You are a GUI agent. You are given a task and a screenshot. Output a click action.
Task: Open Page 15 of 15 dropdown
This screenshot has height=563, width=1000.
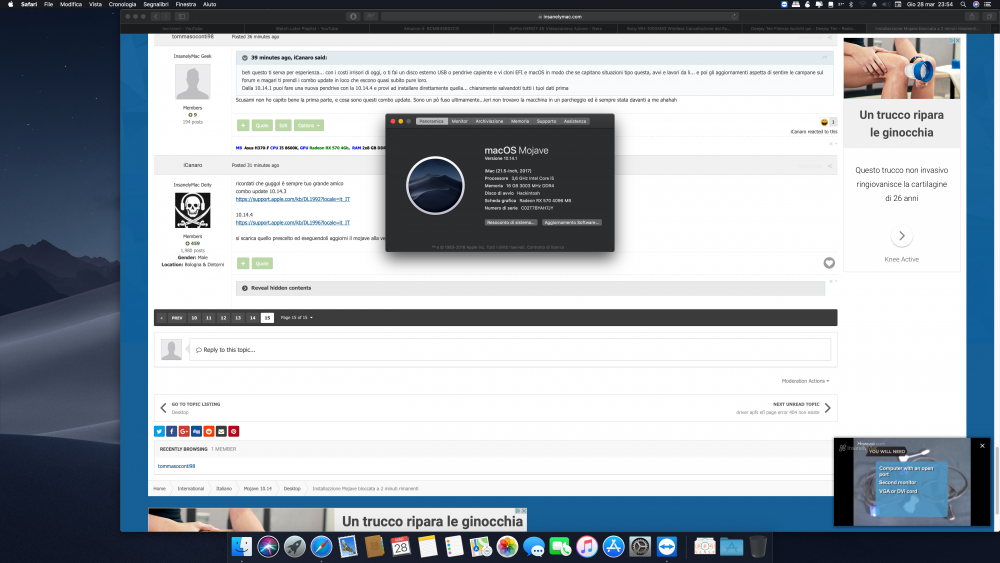click(x=297, y=318)
